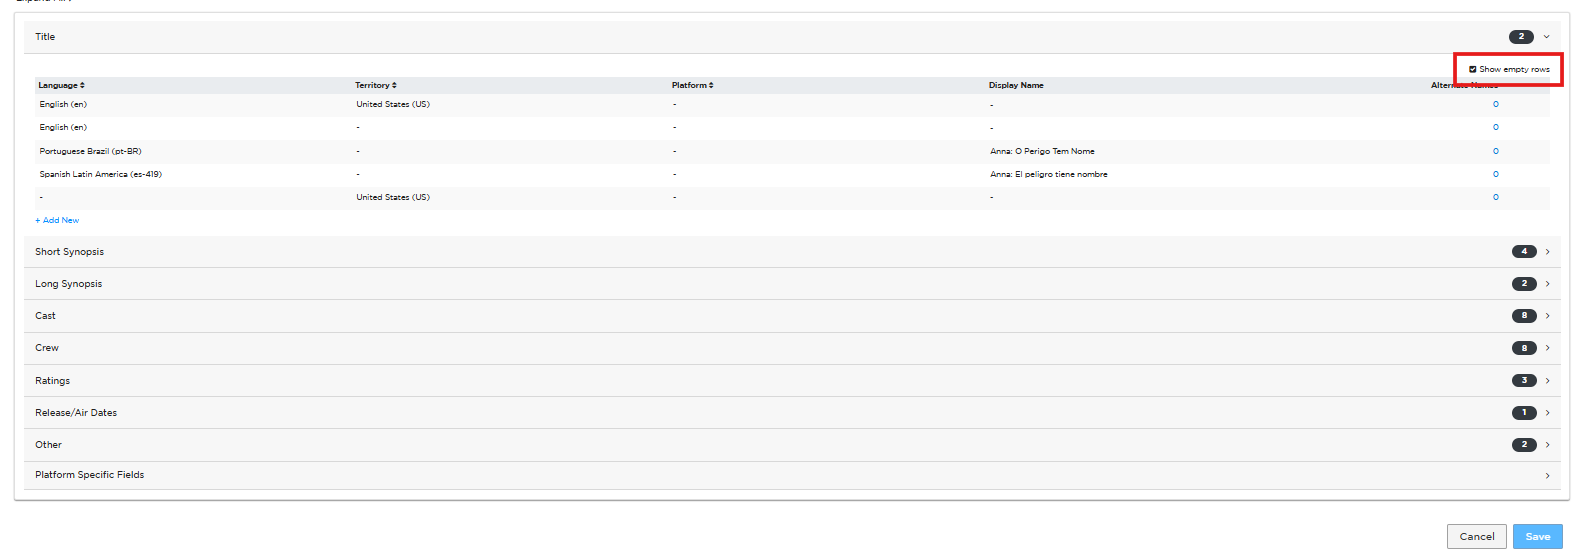Sort table by Language column
Image resolution: width=1581 pixels, height=557 pixels.
click(x=62, y=85)
